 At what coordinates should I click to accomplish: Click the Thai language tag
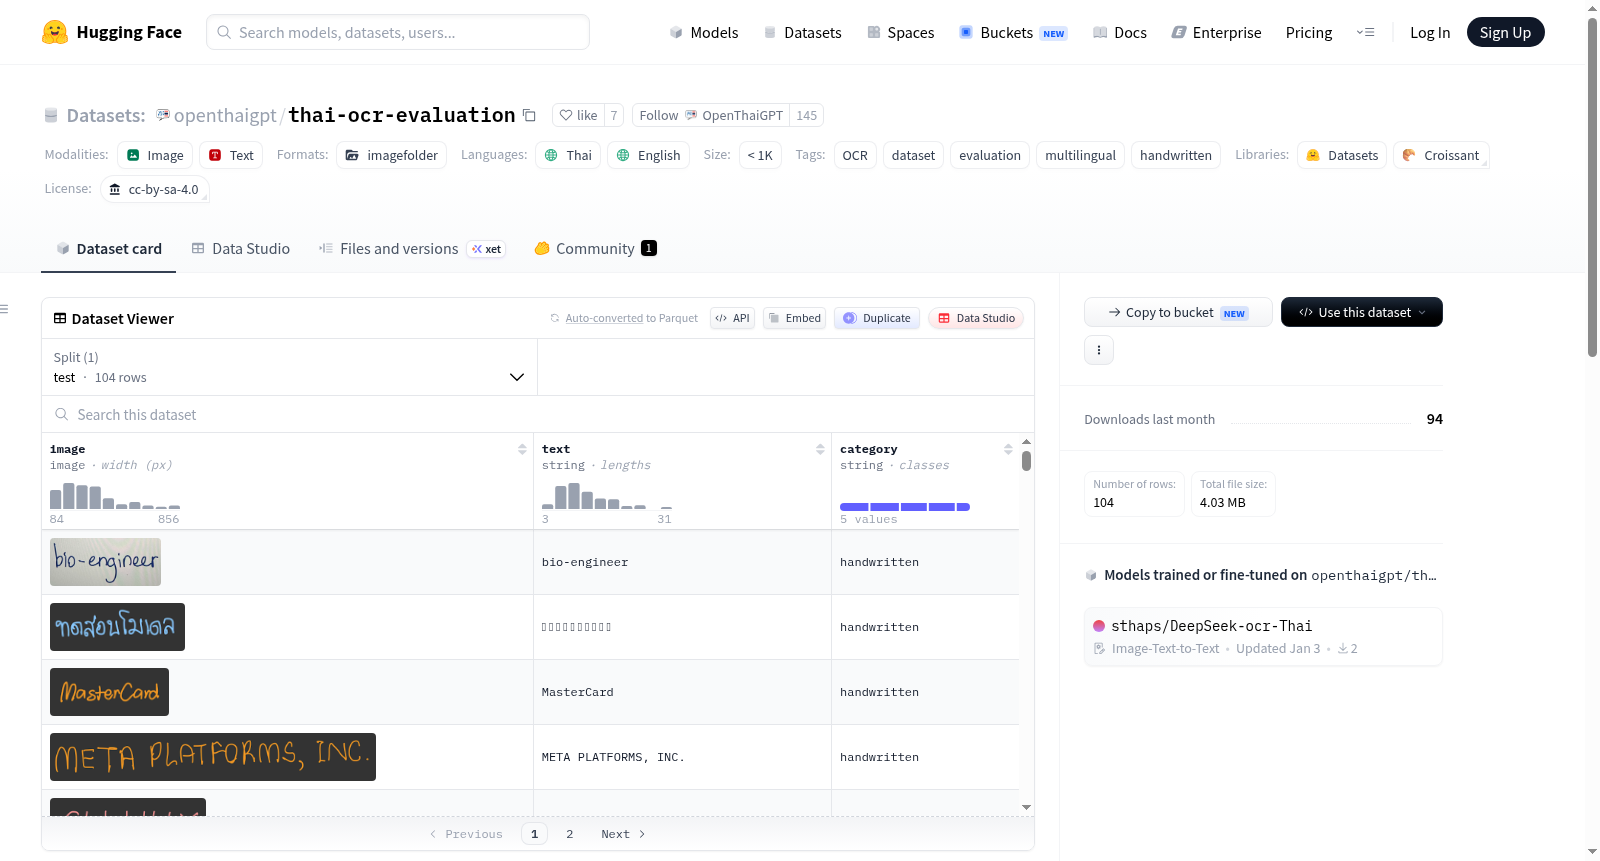[569, 155]
